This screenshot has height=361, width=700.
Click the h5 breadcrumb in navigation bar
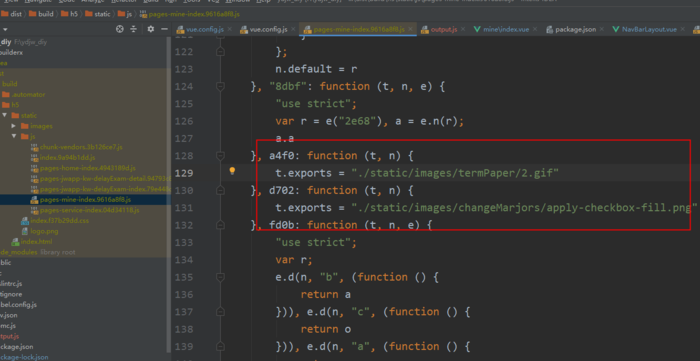[69, 14]
